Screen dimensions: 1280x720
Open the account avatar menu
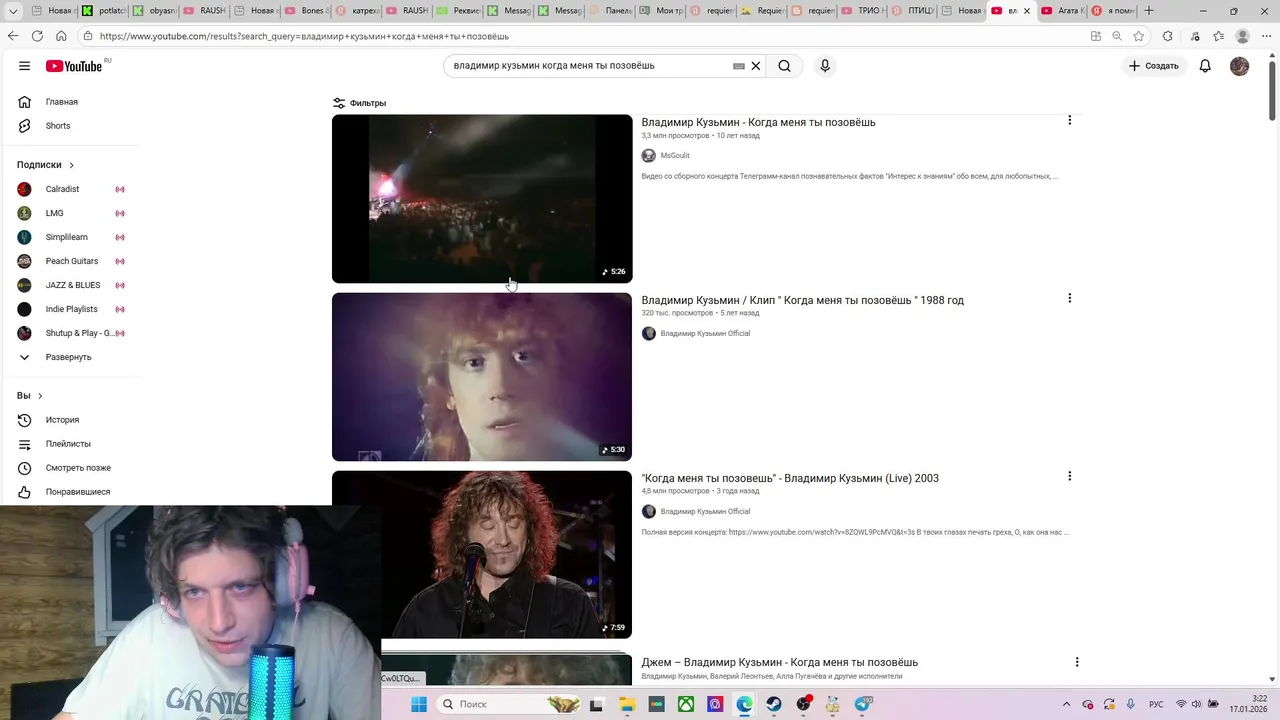click(x=1240, y=66)
